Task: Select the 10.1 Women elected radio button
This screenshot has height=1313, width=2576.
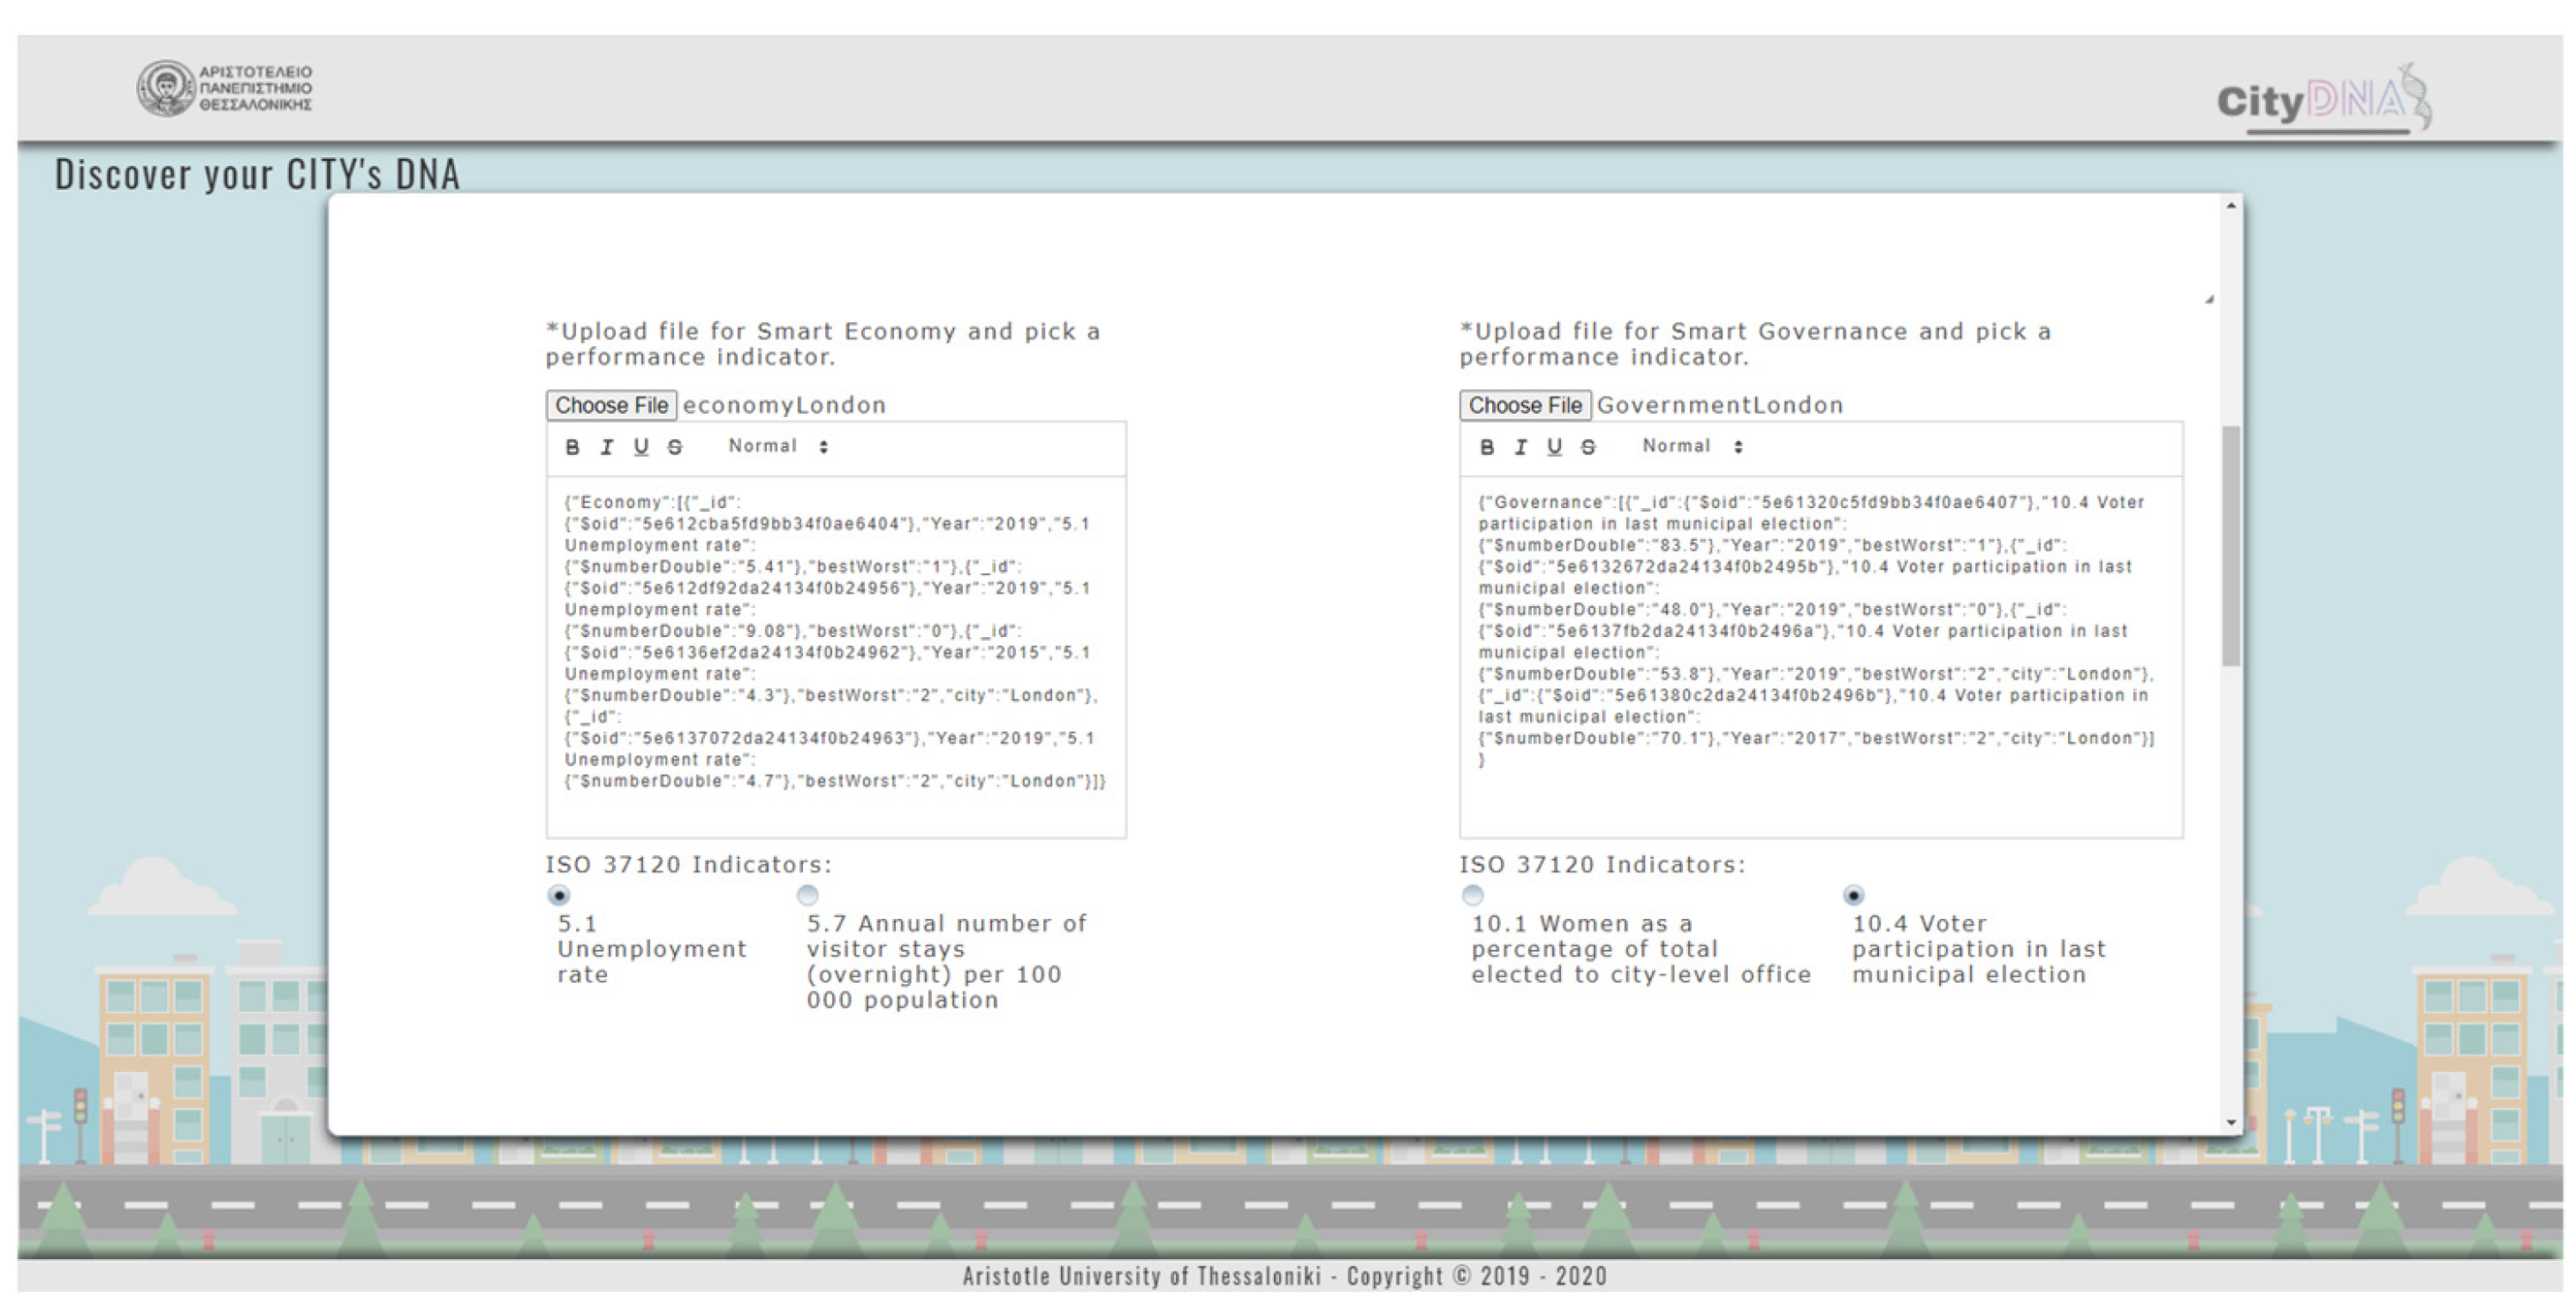Action: pyautogui.click(x=1472, y=895)
